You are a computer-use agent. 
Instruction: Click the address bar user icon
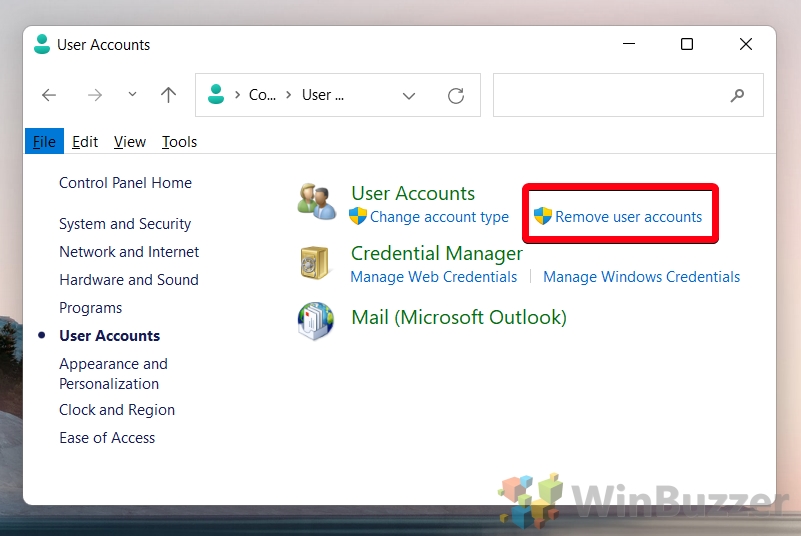[216, 95]
